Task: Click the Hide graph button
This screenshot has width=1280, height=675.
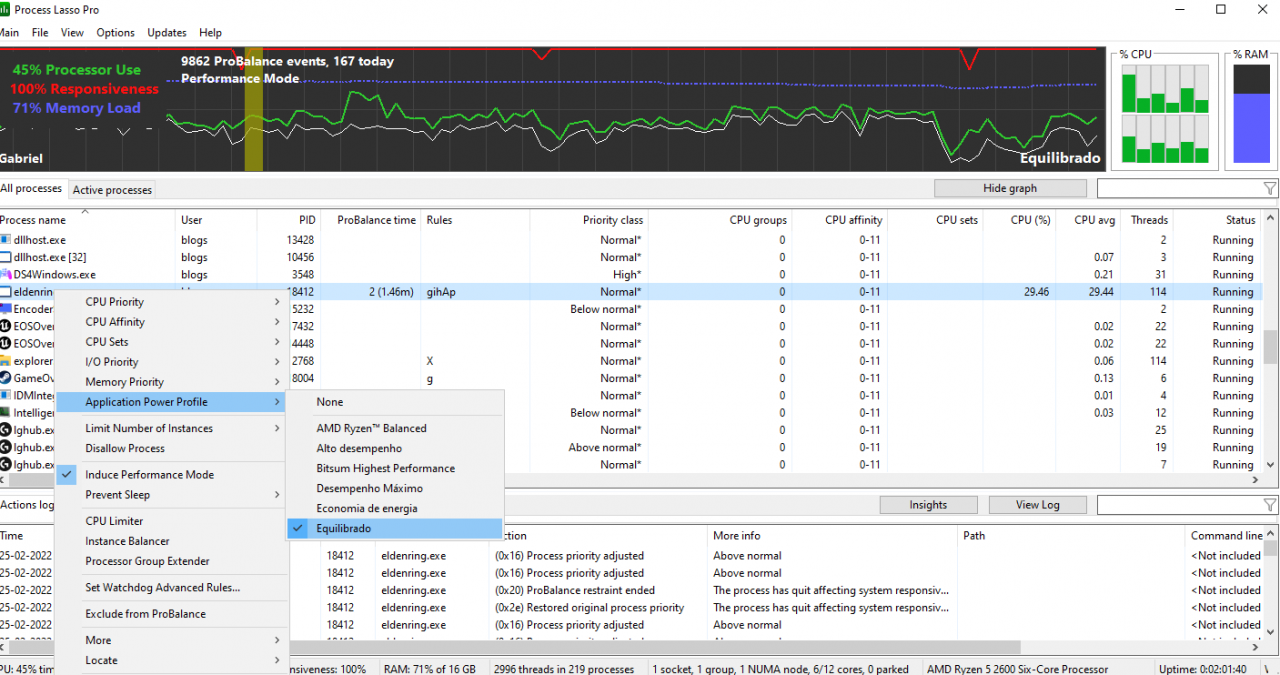Action: [1009, 188]
